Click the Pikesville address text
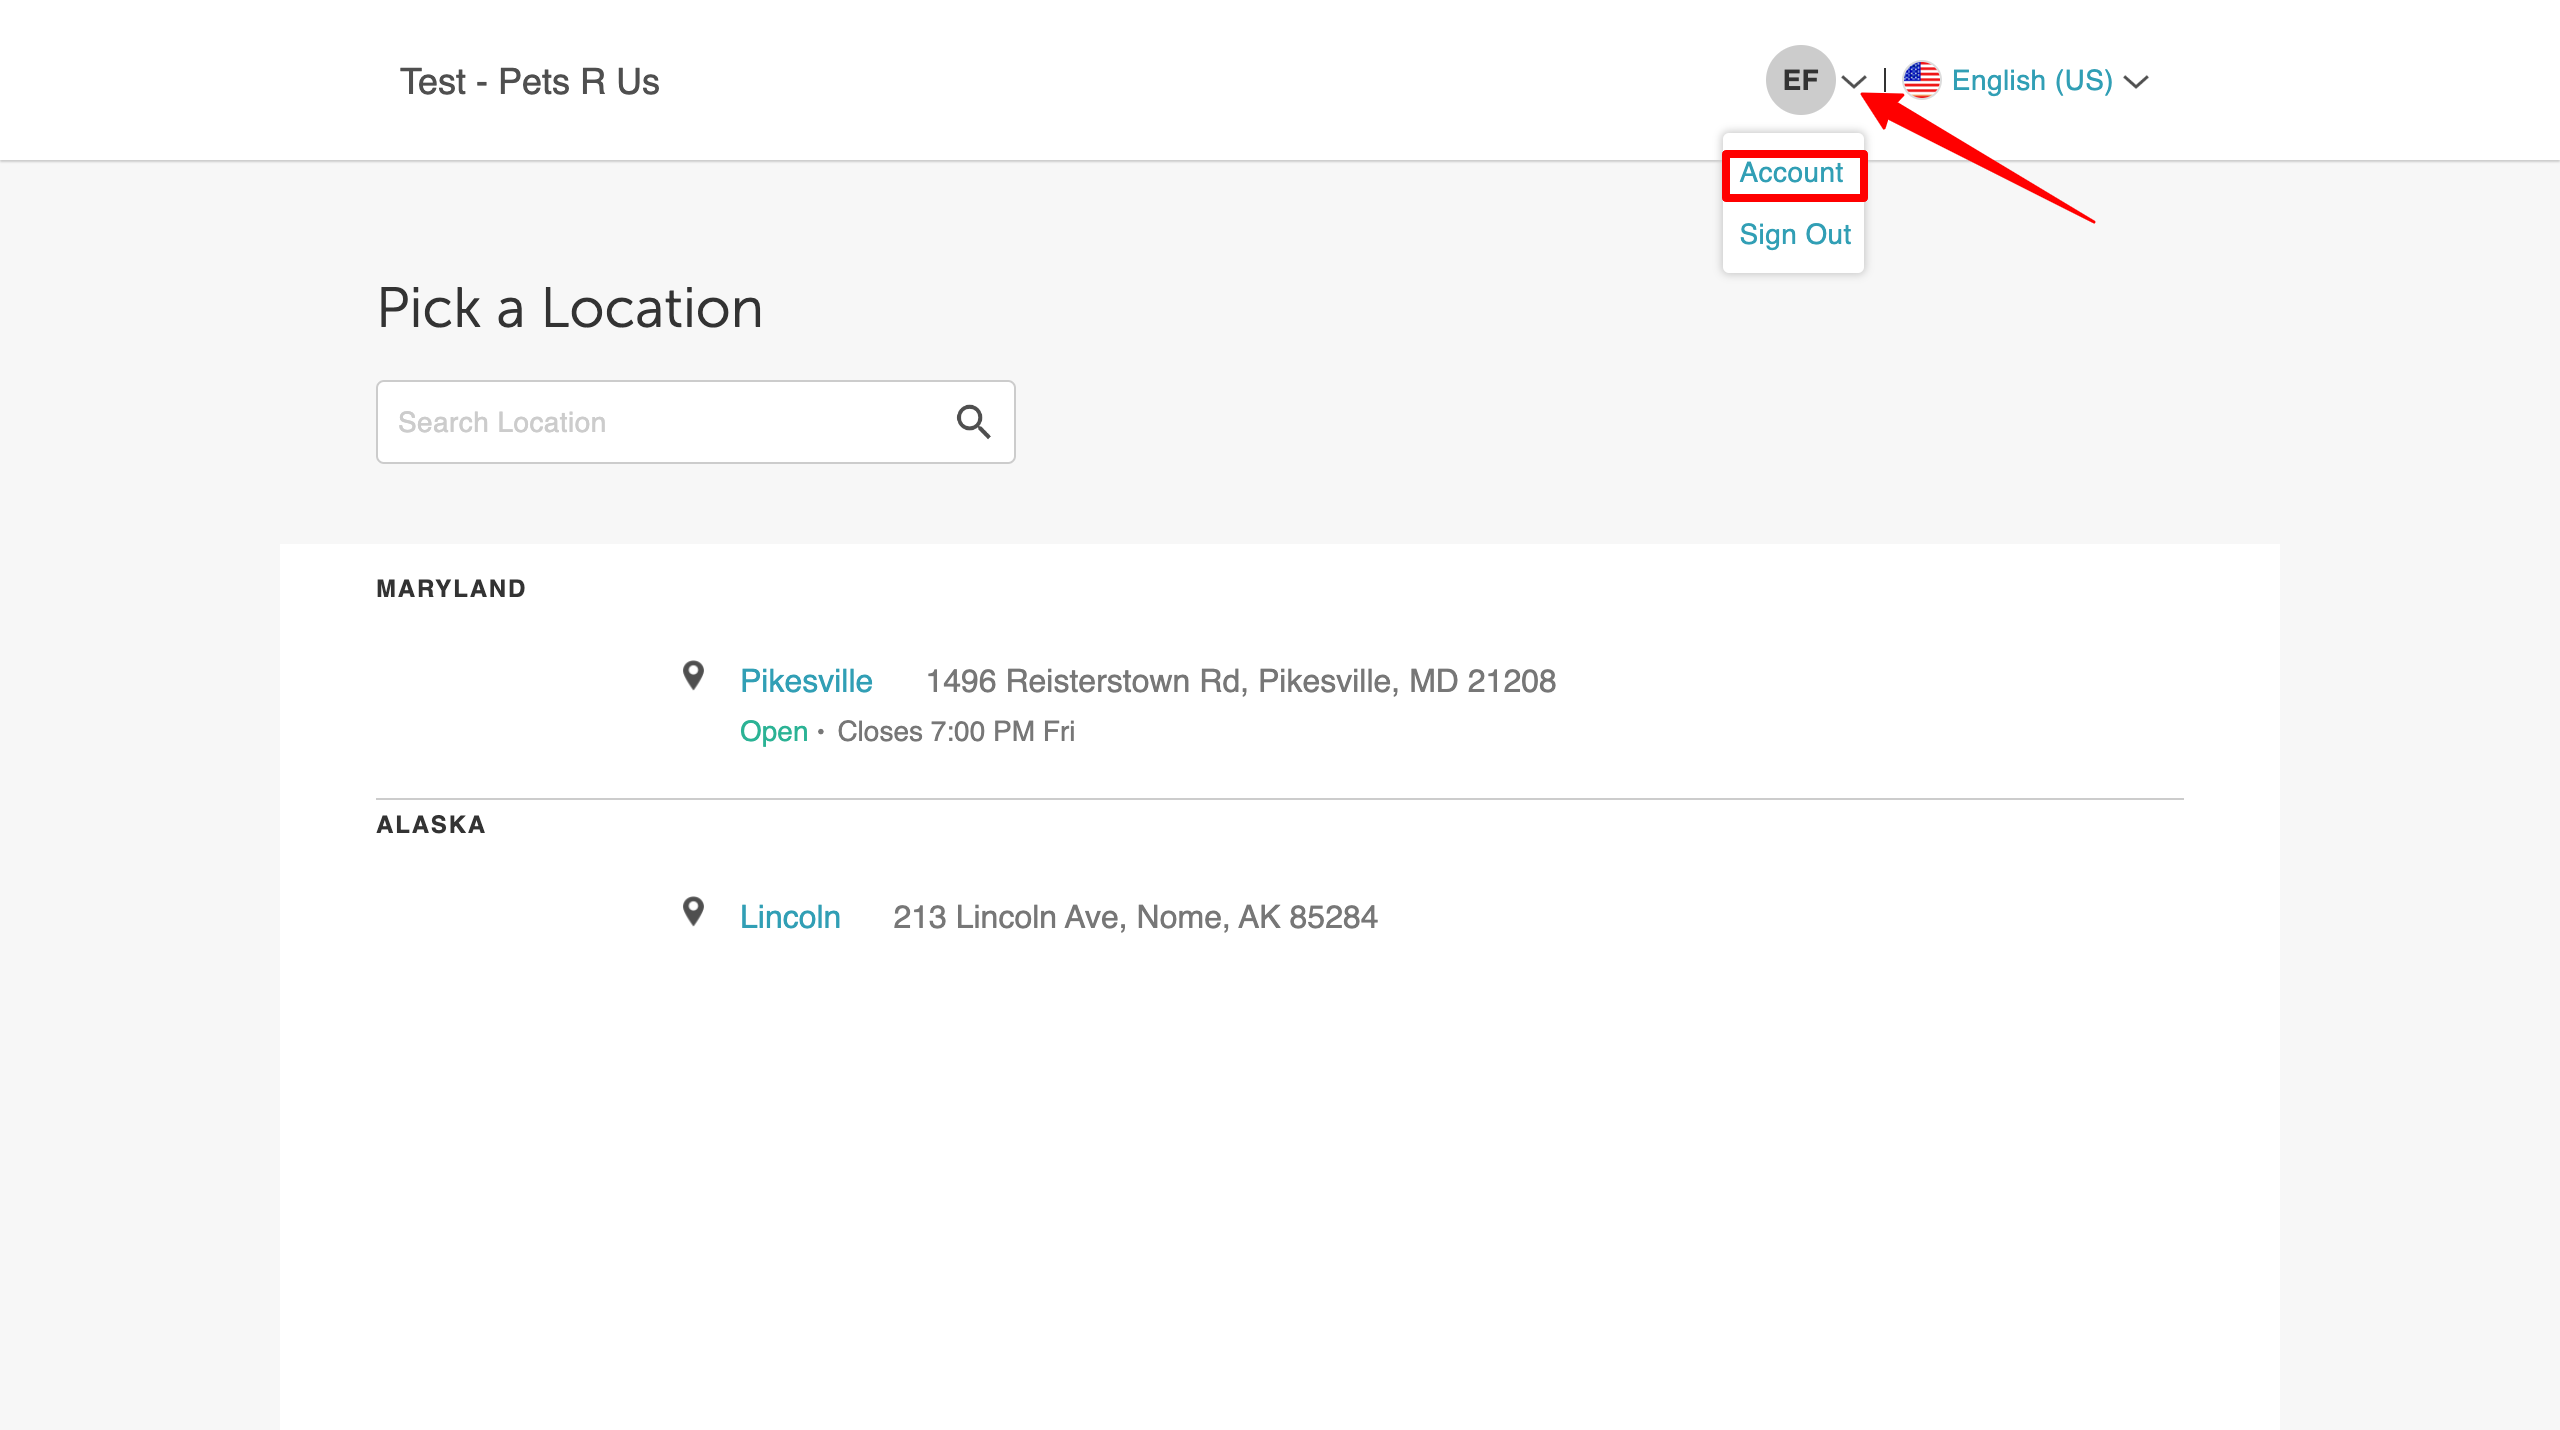 click(1240, 681)
